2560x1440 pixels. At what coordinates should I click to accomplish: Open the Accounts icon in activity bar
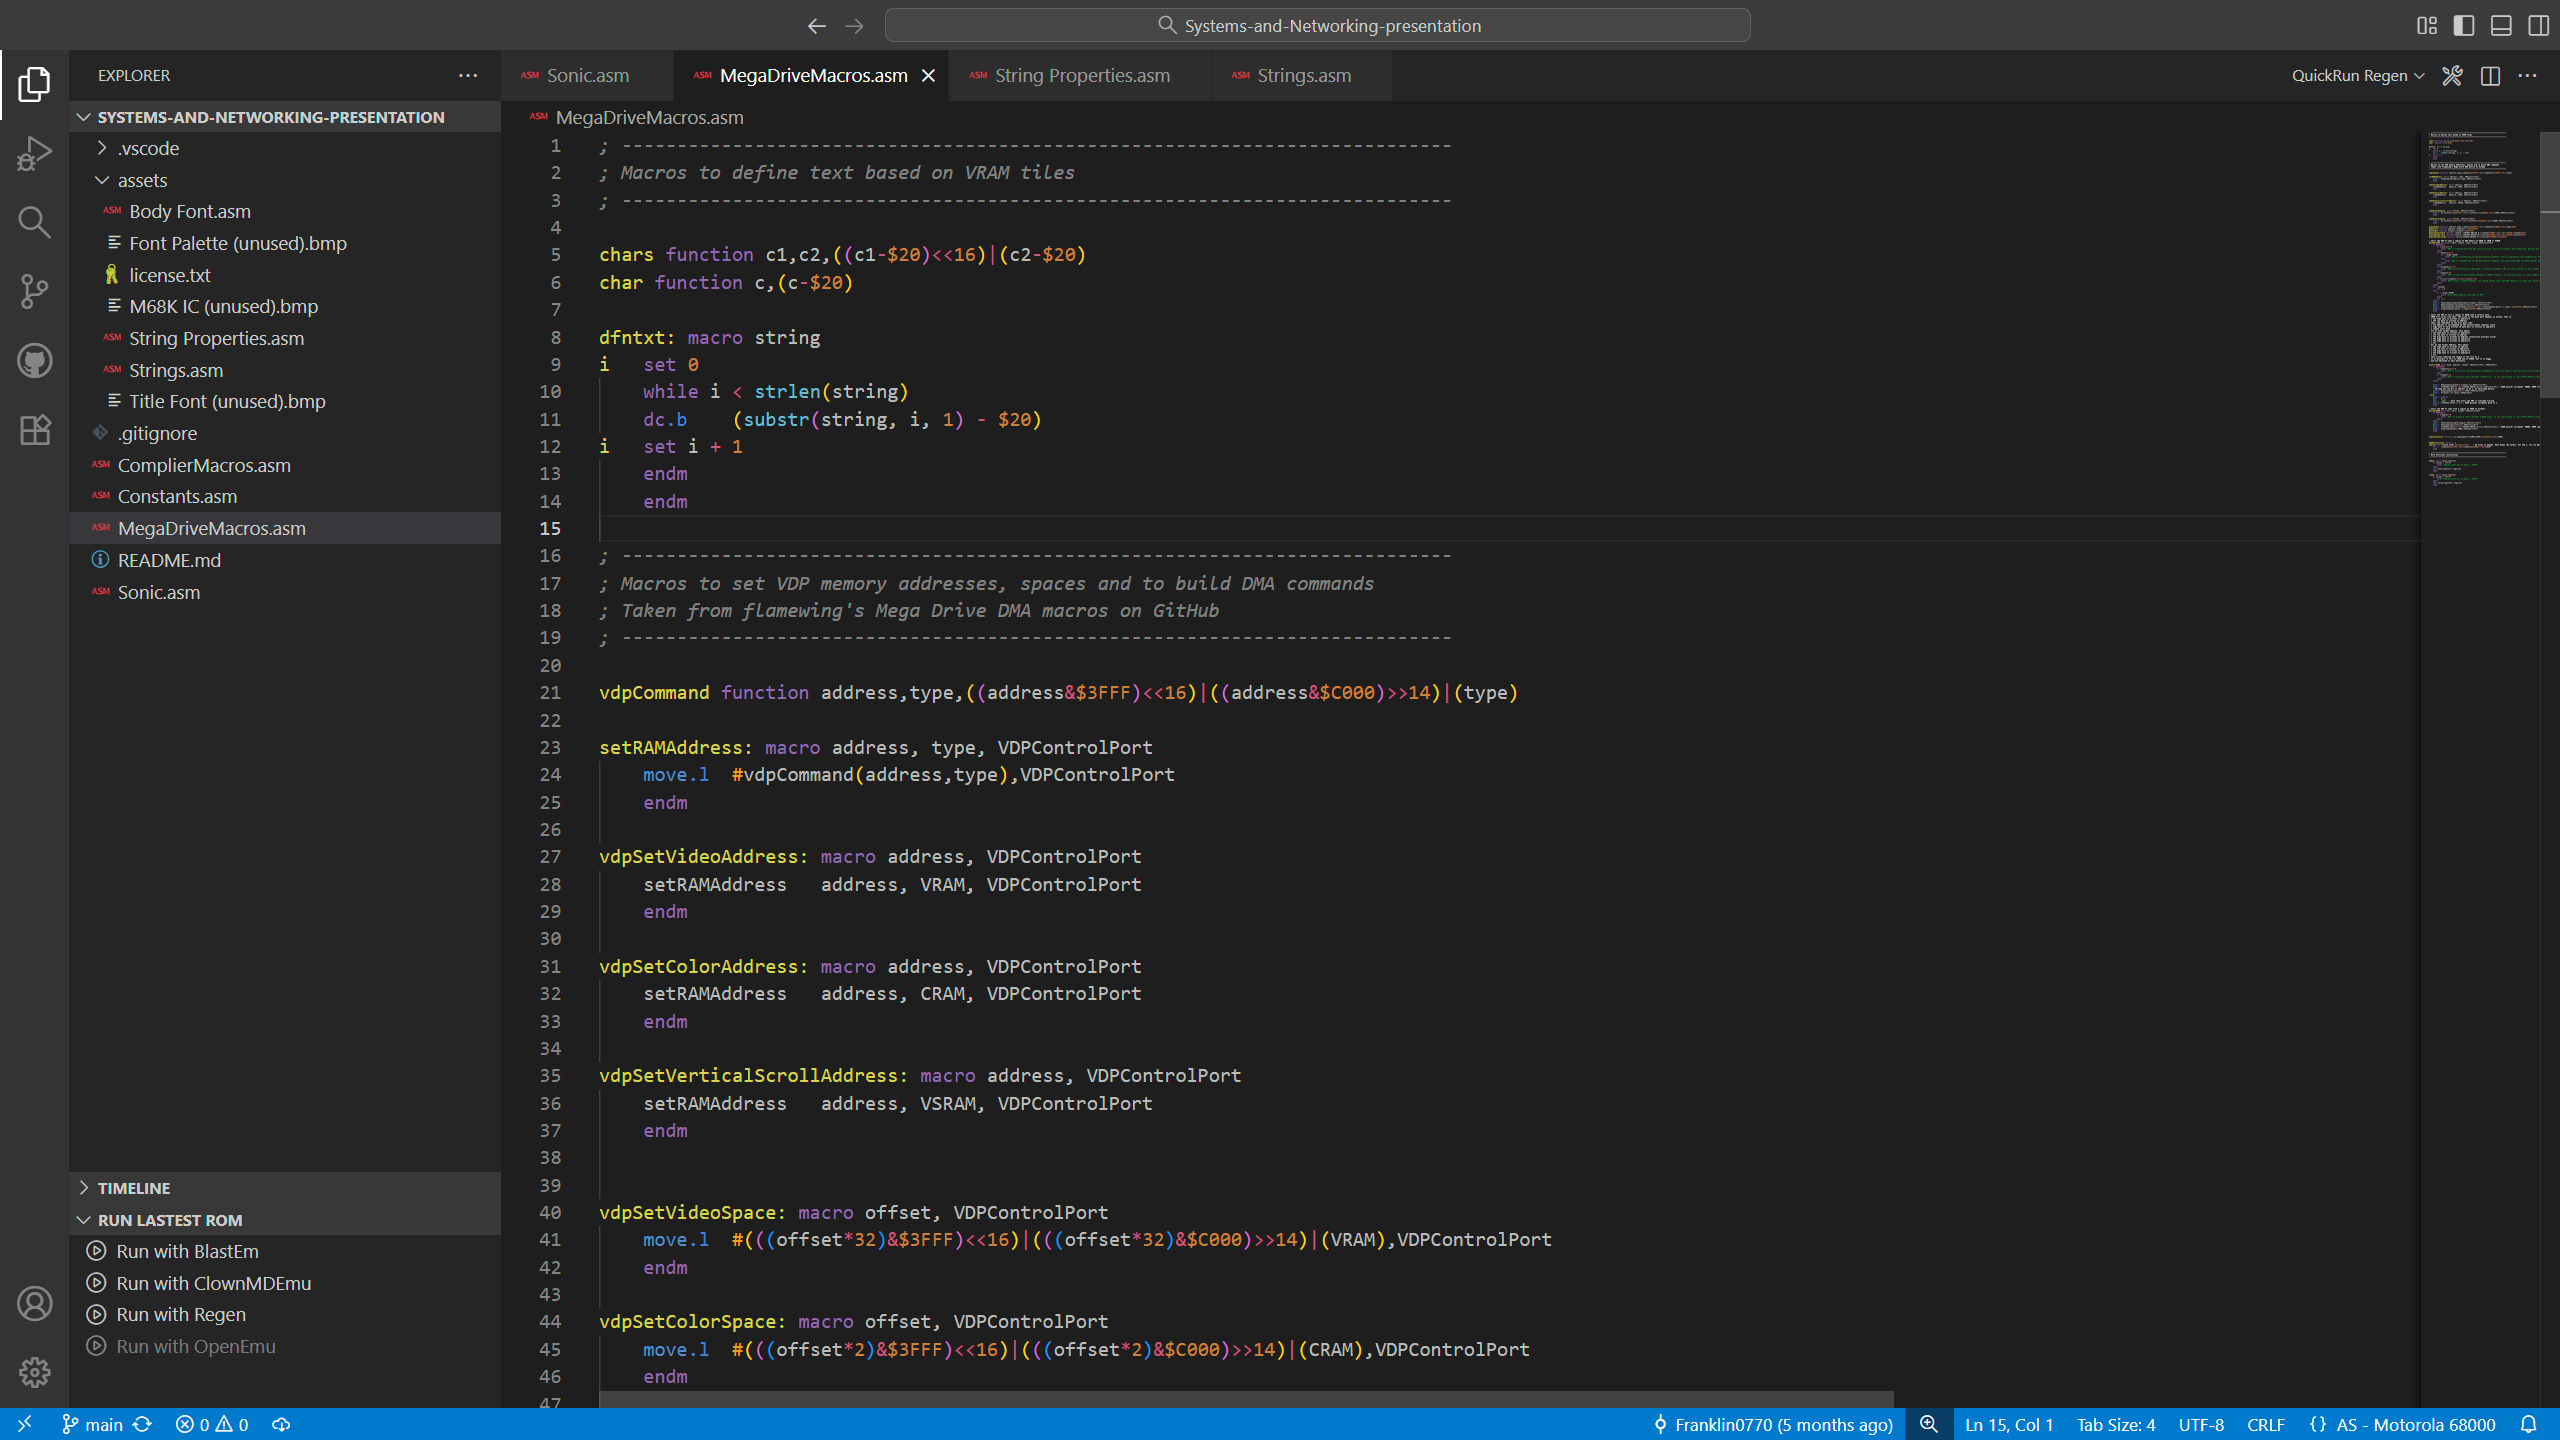point(34,1303)
